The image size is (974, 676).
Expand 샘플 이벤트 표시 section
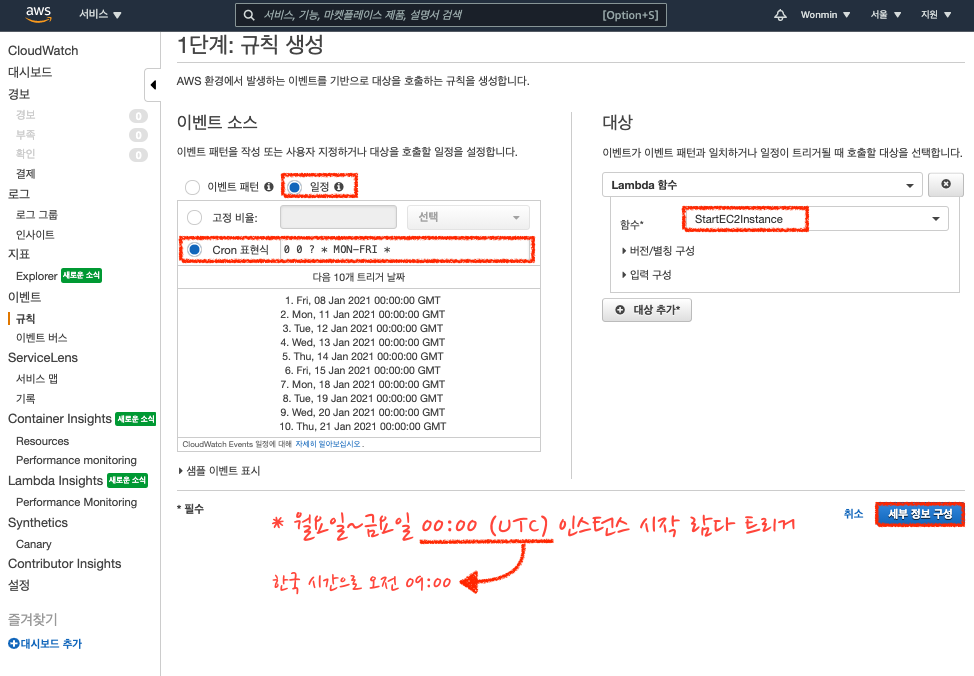(219, 471)
